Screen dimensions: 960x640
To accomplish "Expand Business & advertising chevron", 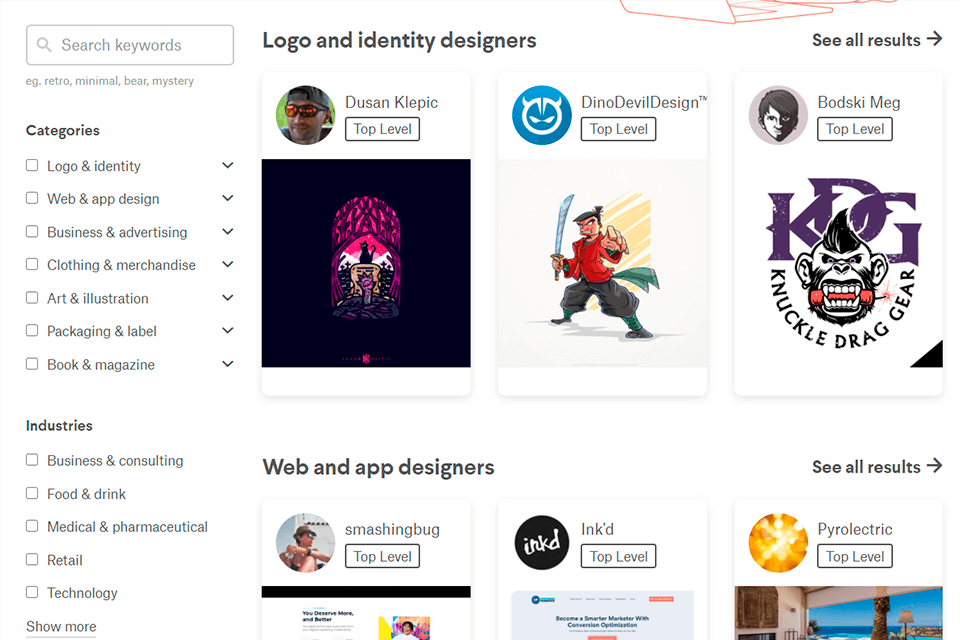I will coord(228,232).
